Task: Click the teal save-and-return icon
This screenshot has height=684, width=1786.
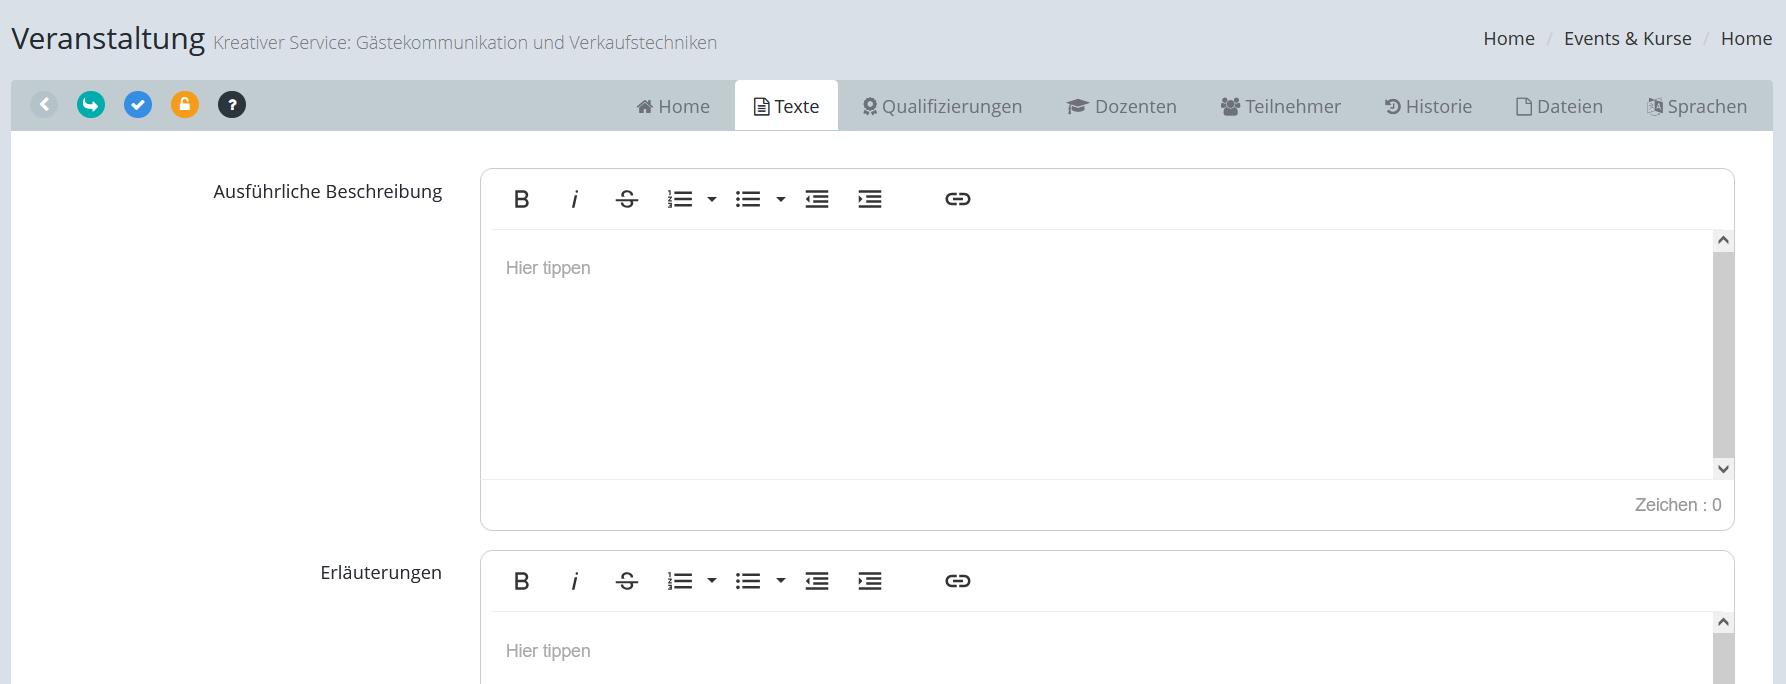Action: coord(91,105)
